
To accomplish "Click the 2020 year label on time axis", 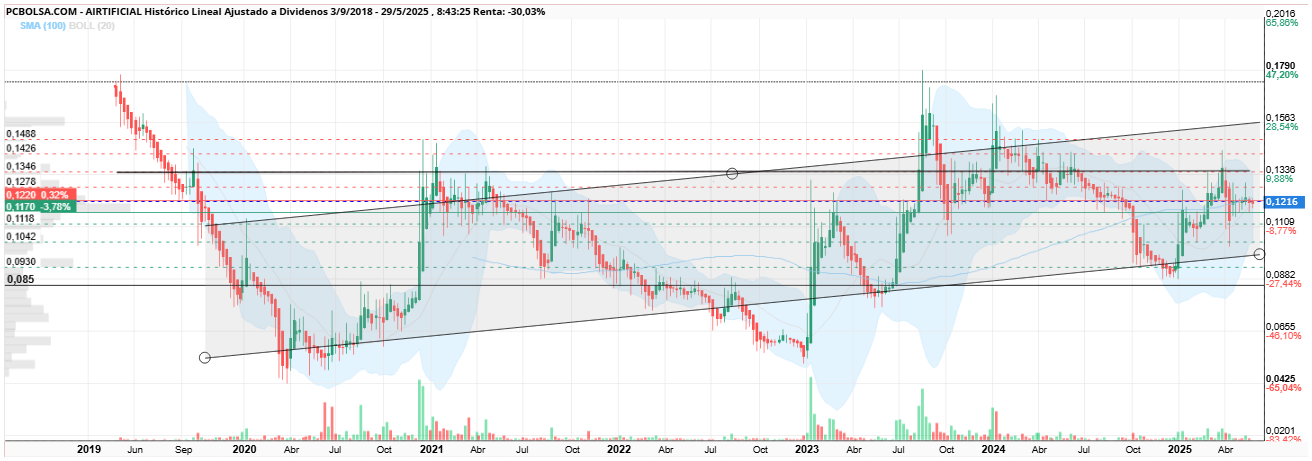I will (244, 451).
